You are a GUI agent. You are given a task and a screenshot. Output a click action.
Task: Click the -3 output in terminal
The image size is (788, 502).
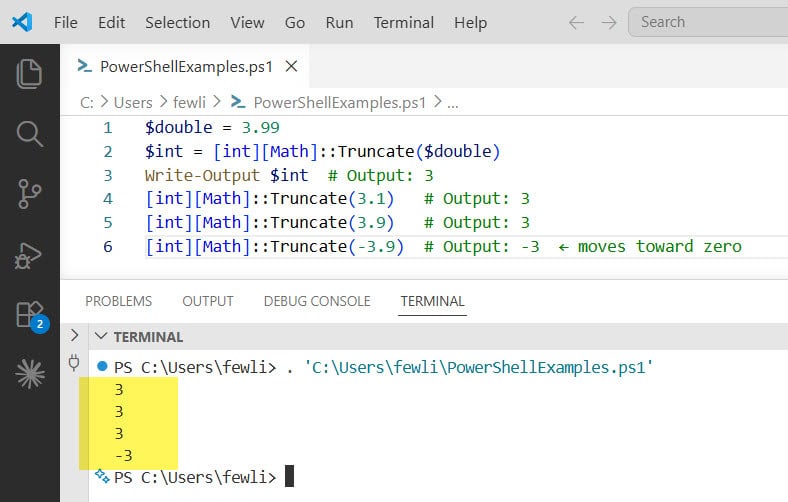coord(124,455)
